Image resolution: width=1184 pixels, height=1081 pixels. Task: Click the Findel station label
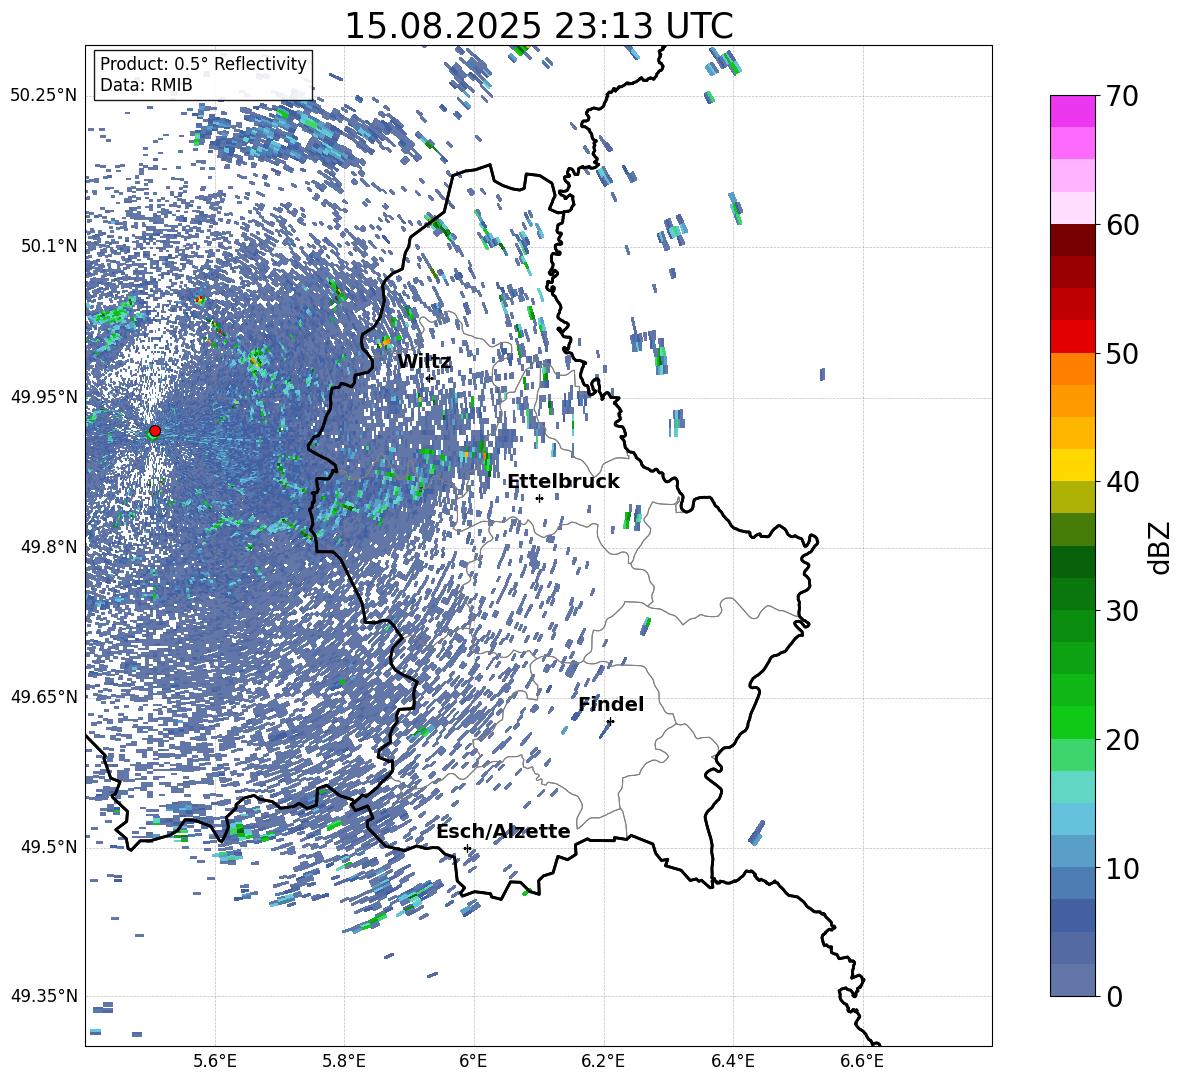click(x=611, y=704)
